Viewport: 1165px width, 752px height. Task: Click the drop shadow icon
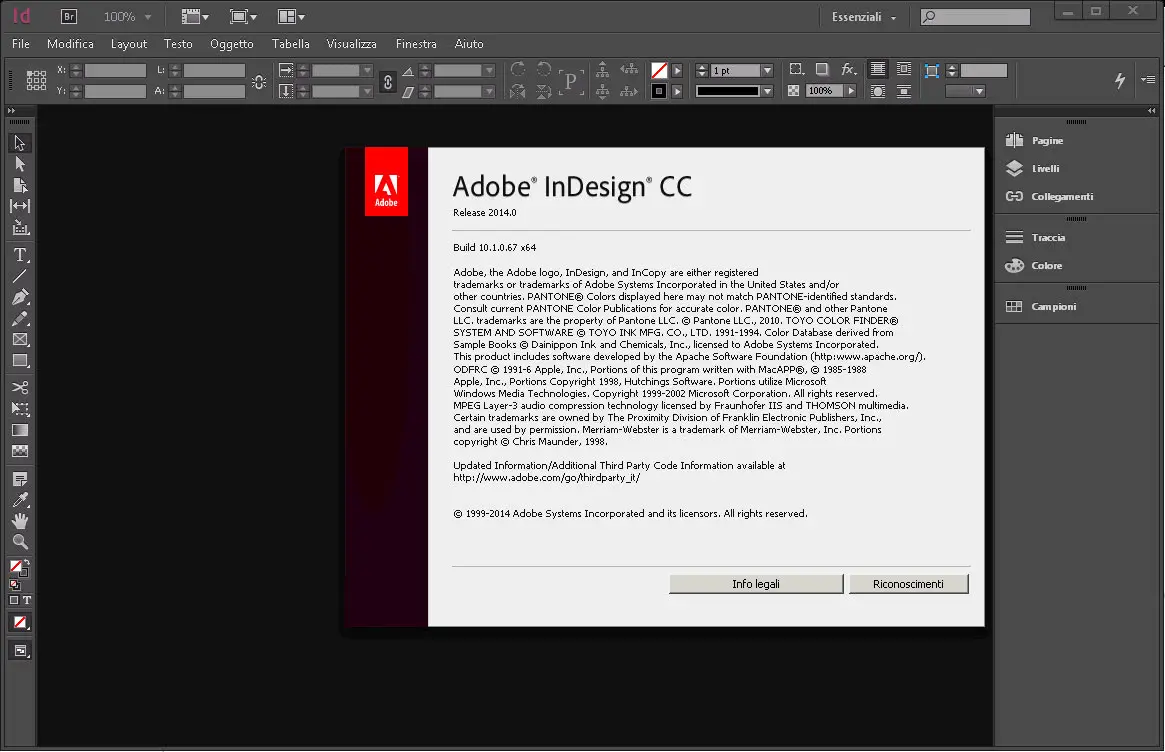click(822, 69)
